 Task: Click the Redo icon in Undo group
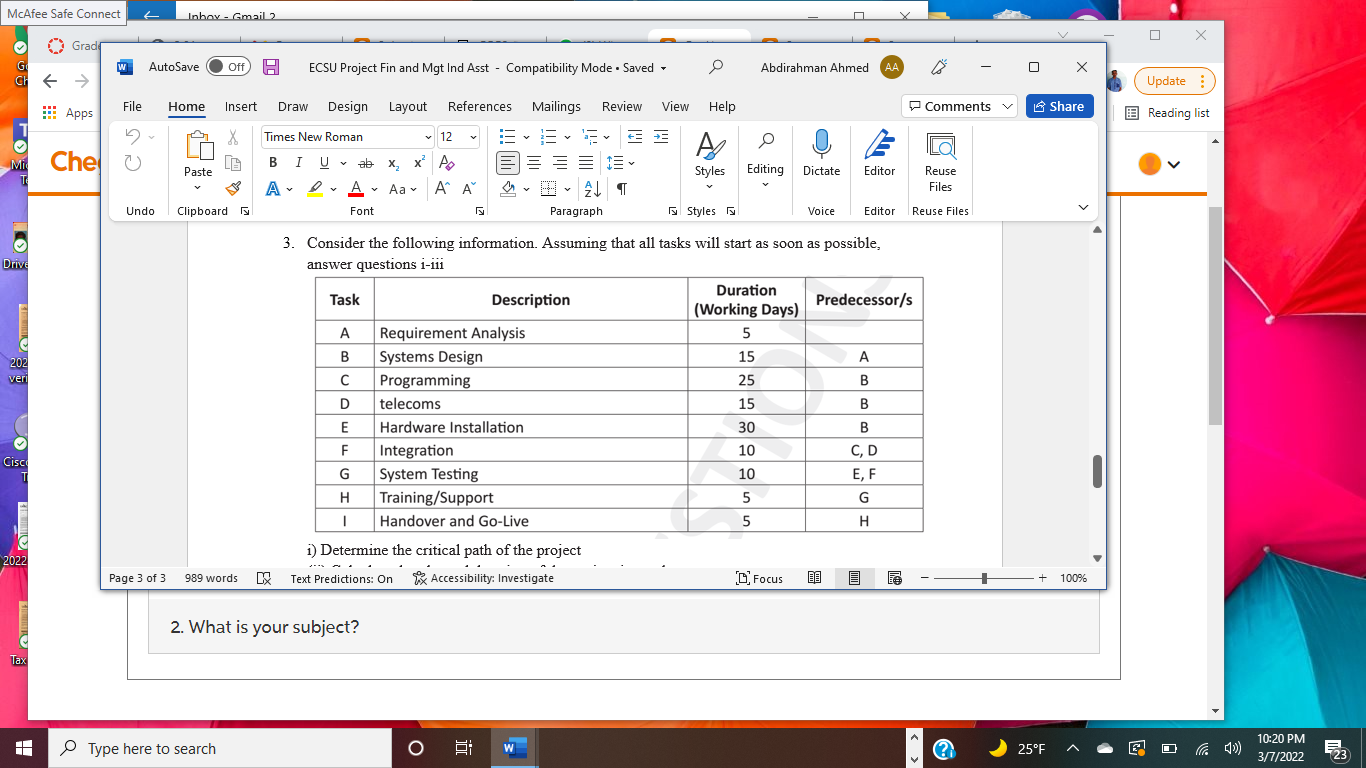pyautogui.click(x=133, y=163)
